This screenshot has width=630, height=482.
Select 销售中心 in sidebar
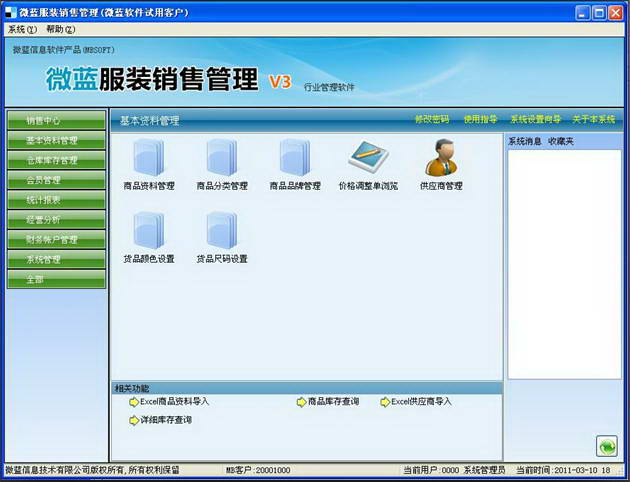tap(56, 120)
